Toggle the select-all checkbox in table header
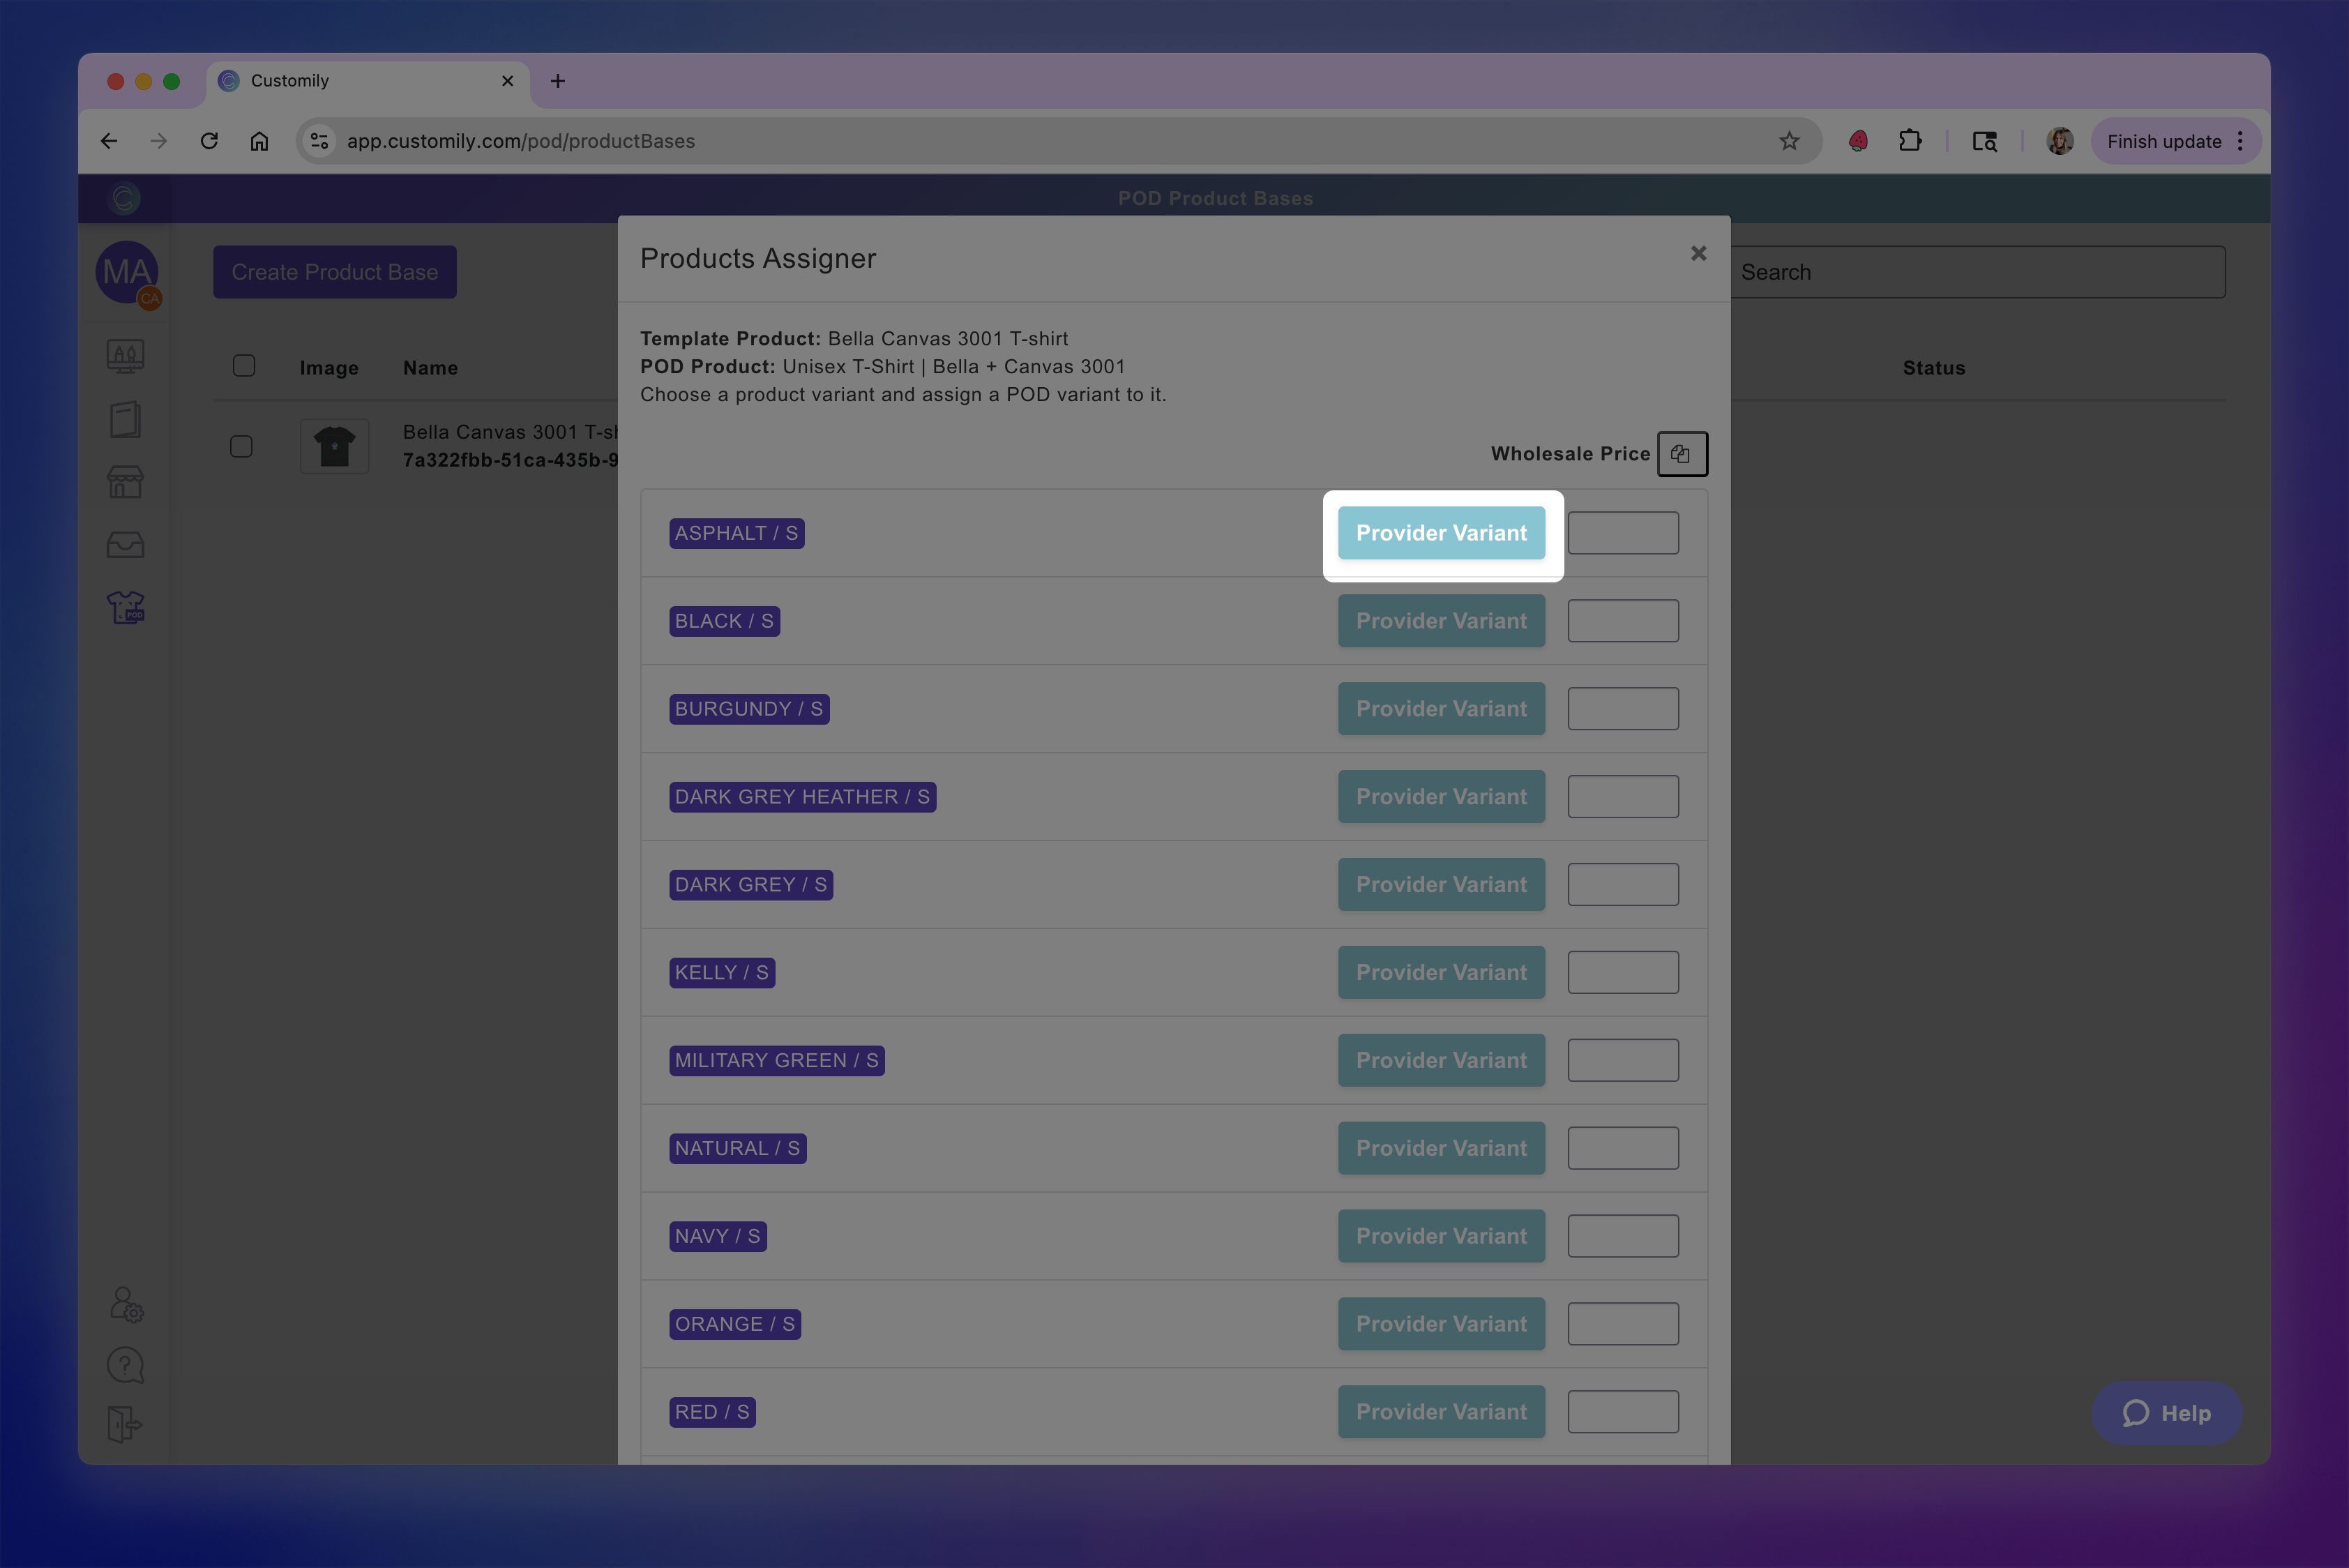Image resolution: width=2349 pixels, height=1568 pixels. pyautogui.click(x=244, y=366)
